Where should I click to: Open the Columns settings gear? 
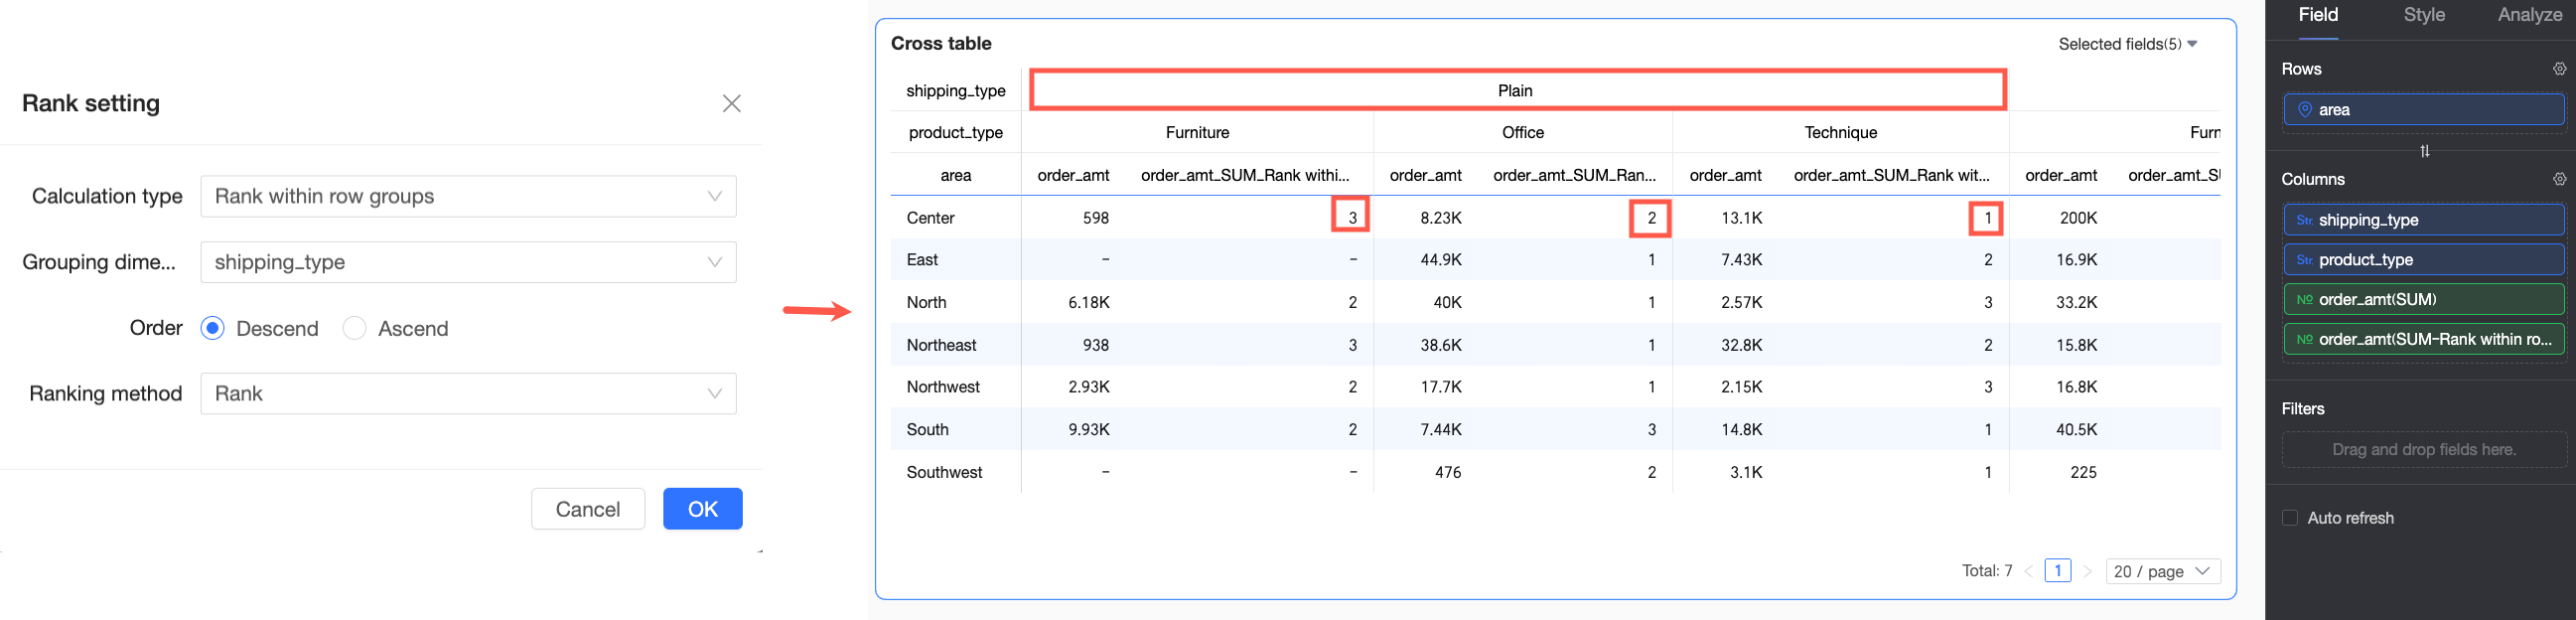[2559, 179]
